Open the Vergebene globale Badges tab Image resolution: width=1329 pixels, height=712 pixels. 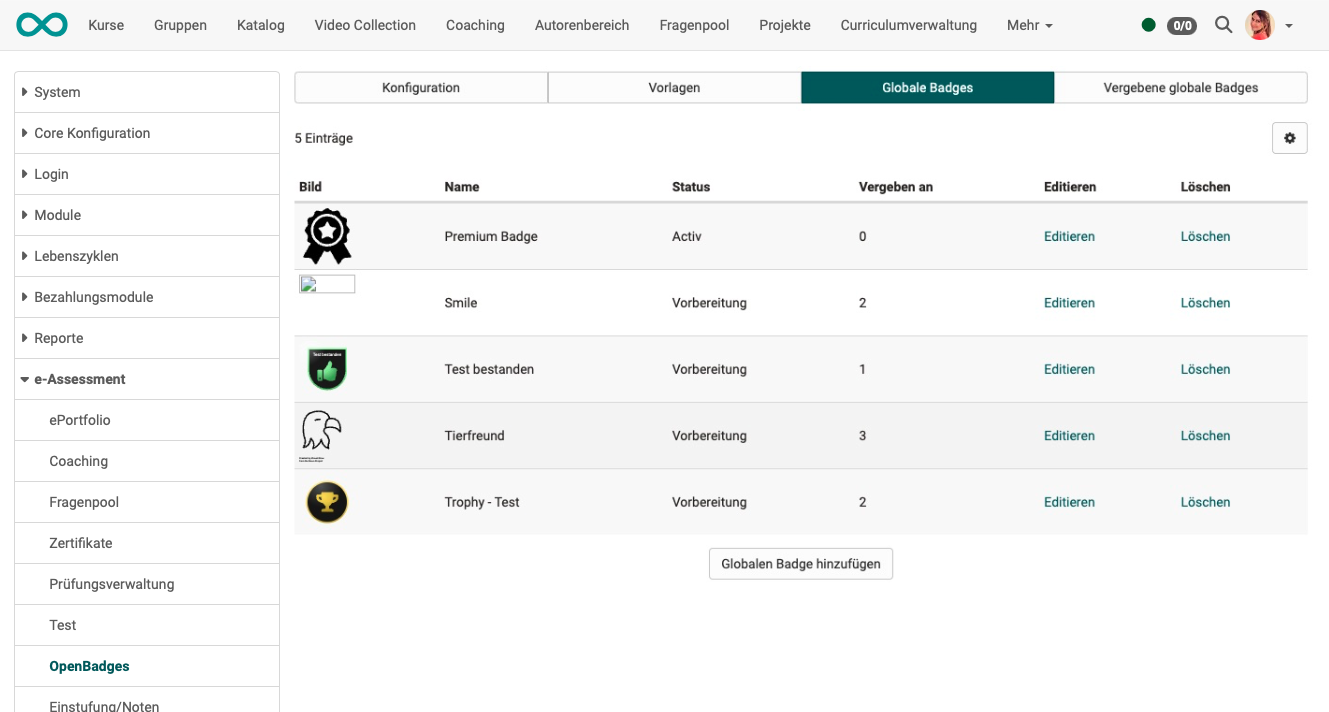point(1180,87)
